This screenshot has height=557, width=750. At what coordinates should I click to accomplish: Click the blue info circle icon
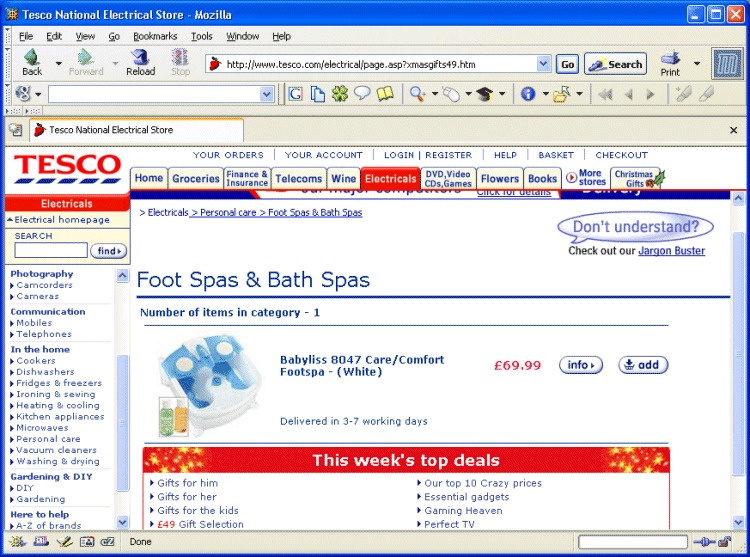click(528, 94)
